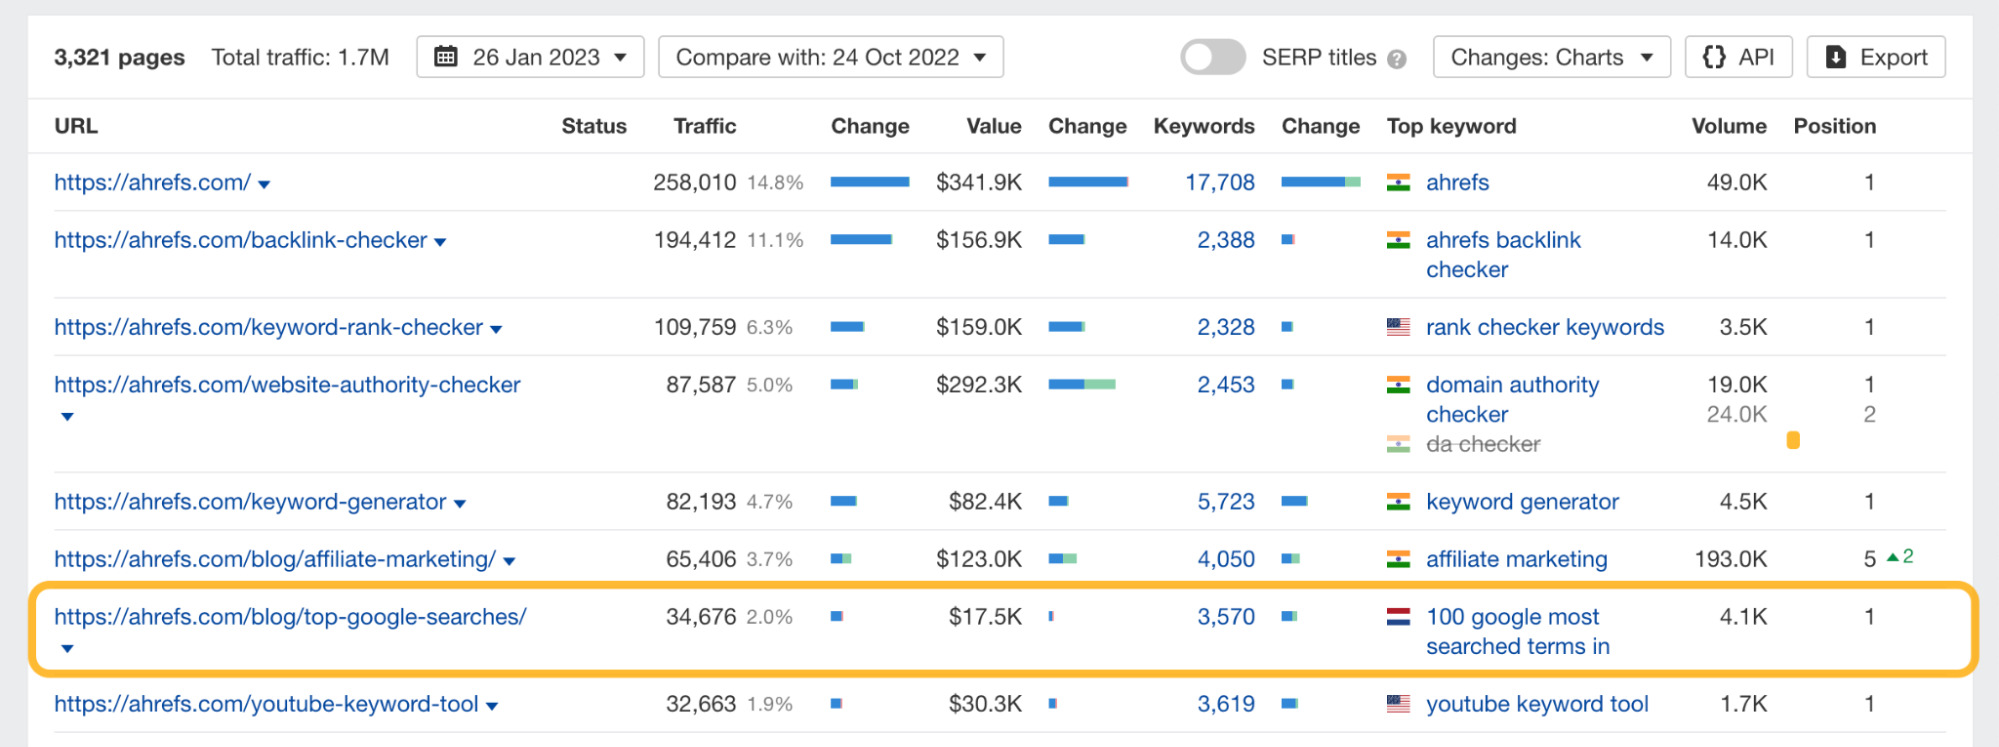Open the Compare with 24 Oct 2022 dropdown
1999x747 pixels.
(x=831, y=57)
